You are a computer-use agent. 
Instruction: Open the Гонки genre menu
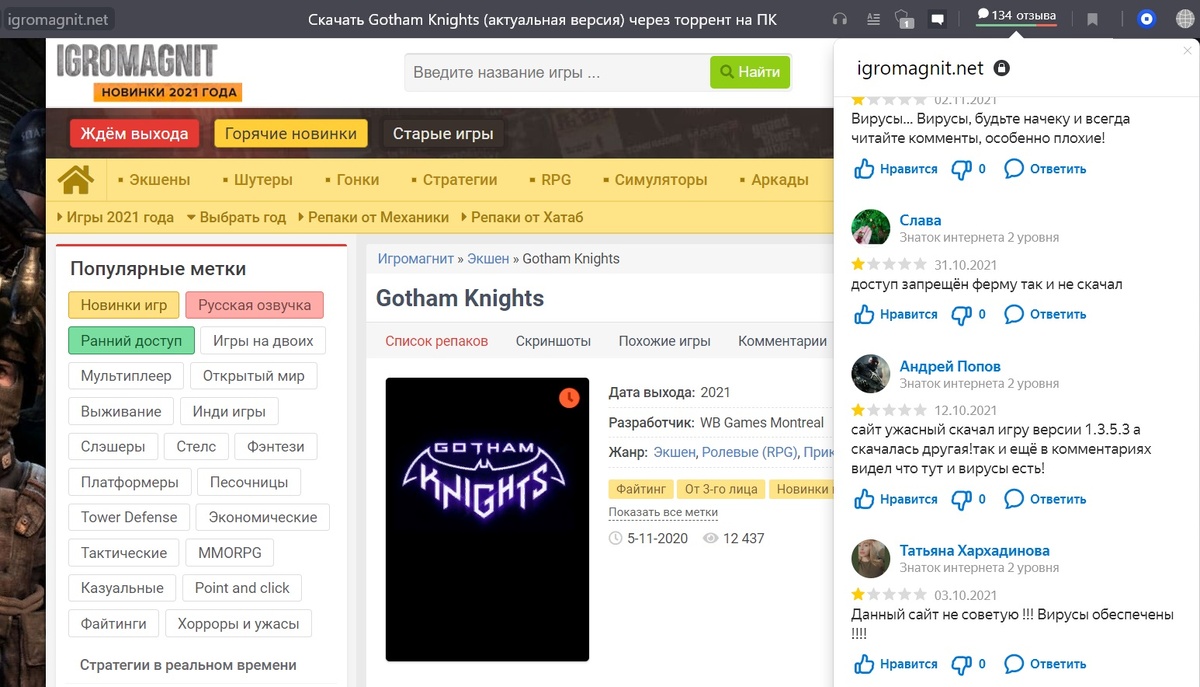coord(351,180)
